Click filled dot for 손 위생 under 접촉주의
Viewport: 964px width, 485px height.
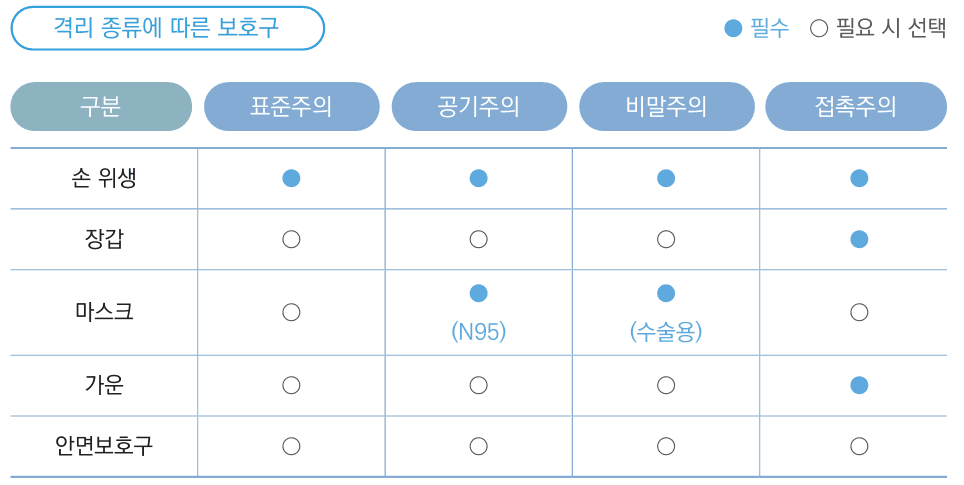pos(859,178)
